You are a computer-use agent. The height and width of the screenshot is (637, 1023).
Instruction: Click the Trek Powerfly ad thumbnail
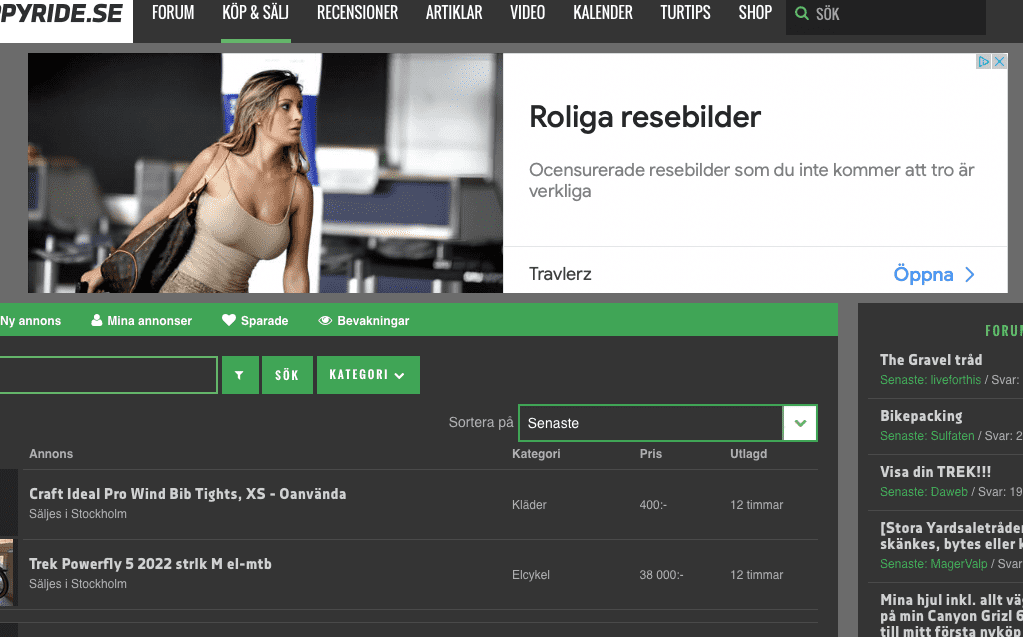tap(7, 572)
